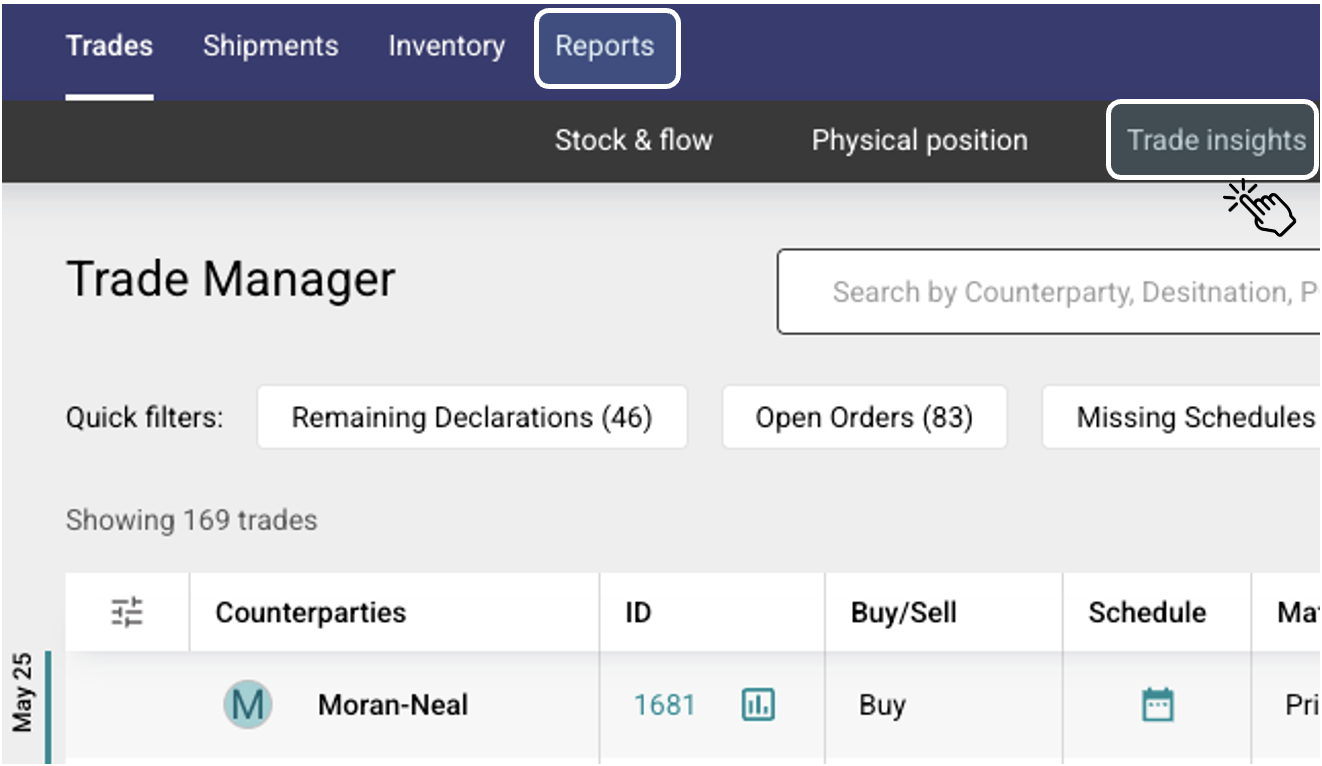
Task: Switch to the Inventory tab
Action: point(445,45)
